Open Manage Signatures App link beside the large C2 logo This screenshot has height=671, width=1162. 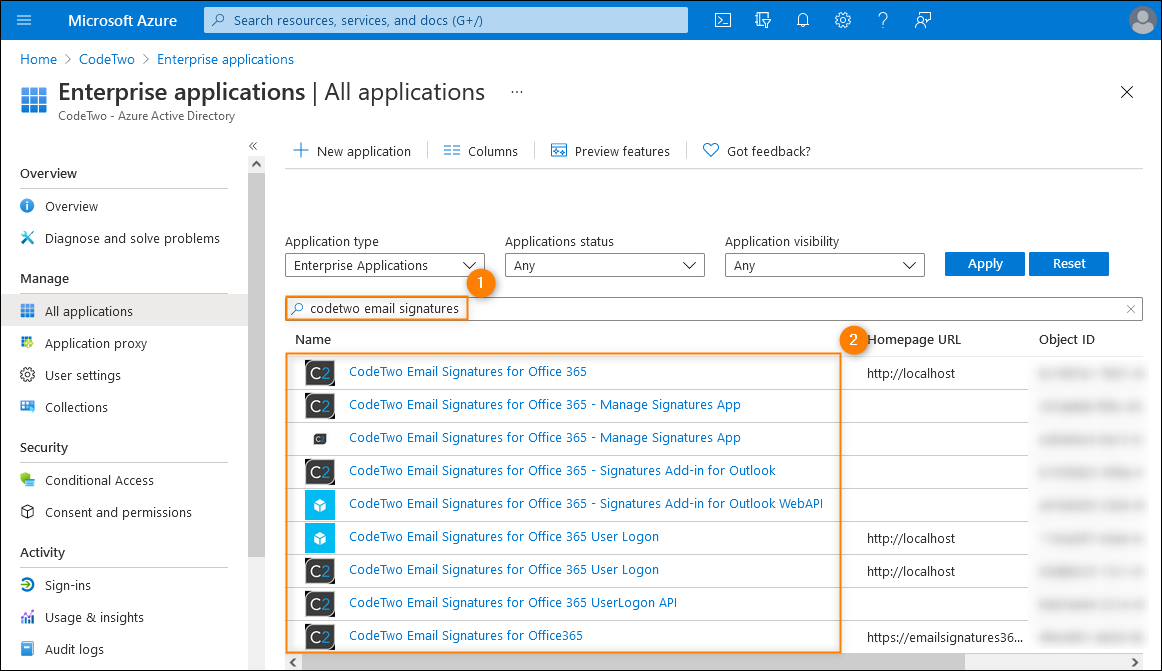point(545,405)
